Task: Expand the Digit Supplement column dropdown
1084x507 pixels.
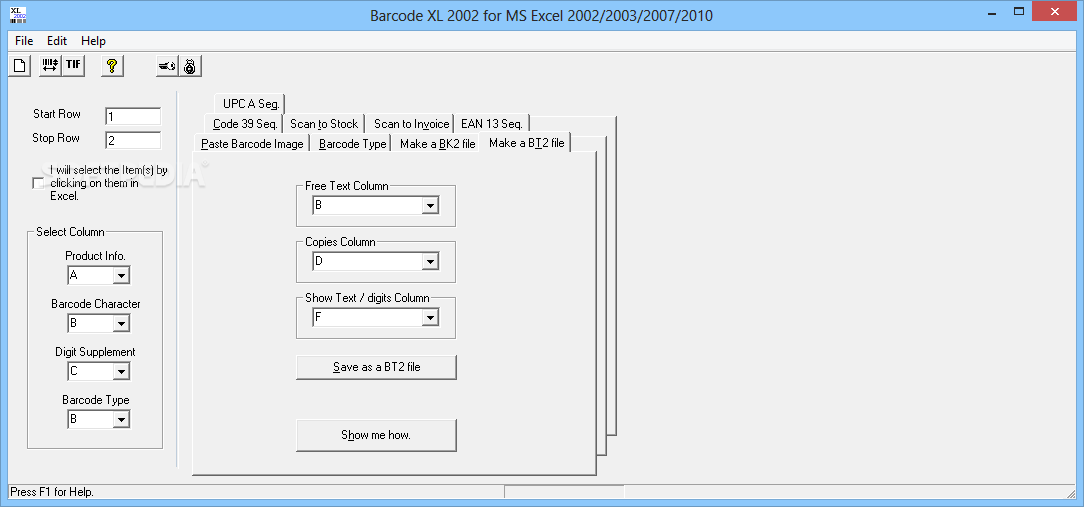Action: tap(121, 371)
